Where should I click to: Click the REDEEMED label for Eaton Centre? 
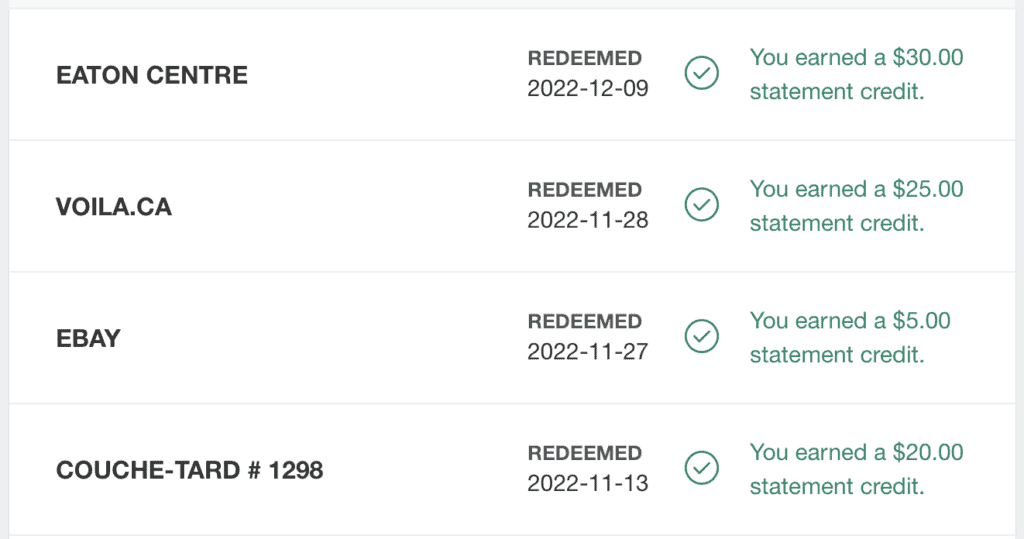pos(585,58)
